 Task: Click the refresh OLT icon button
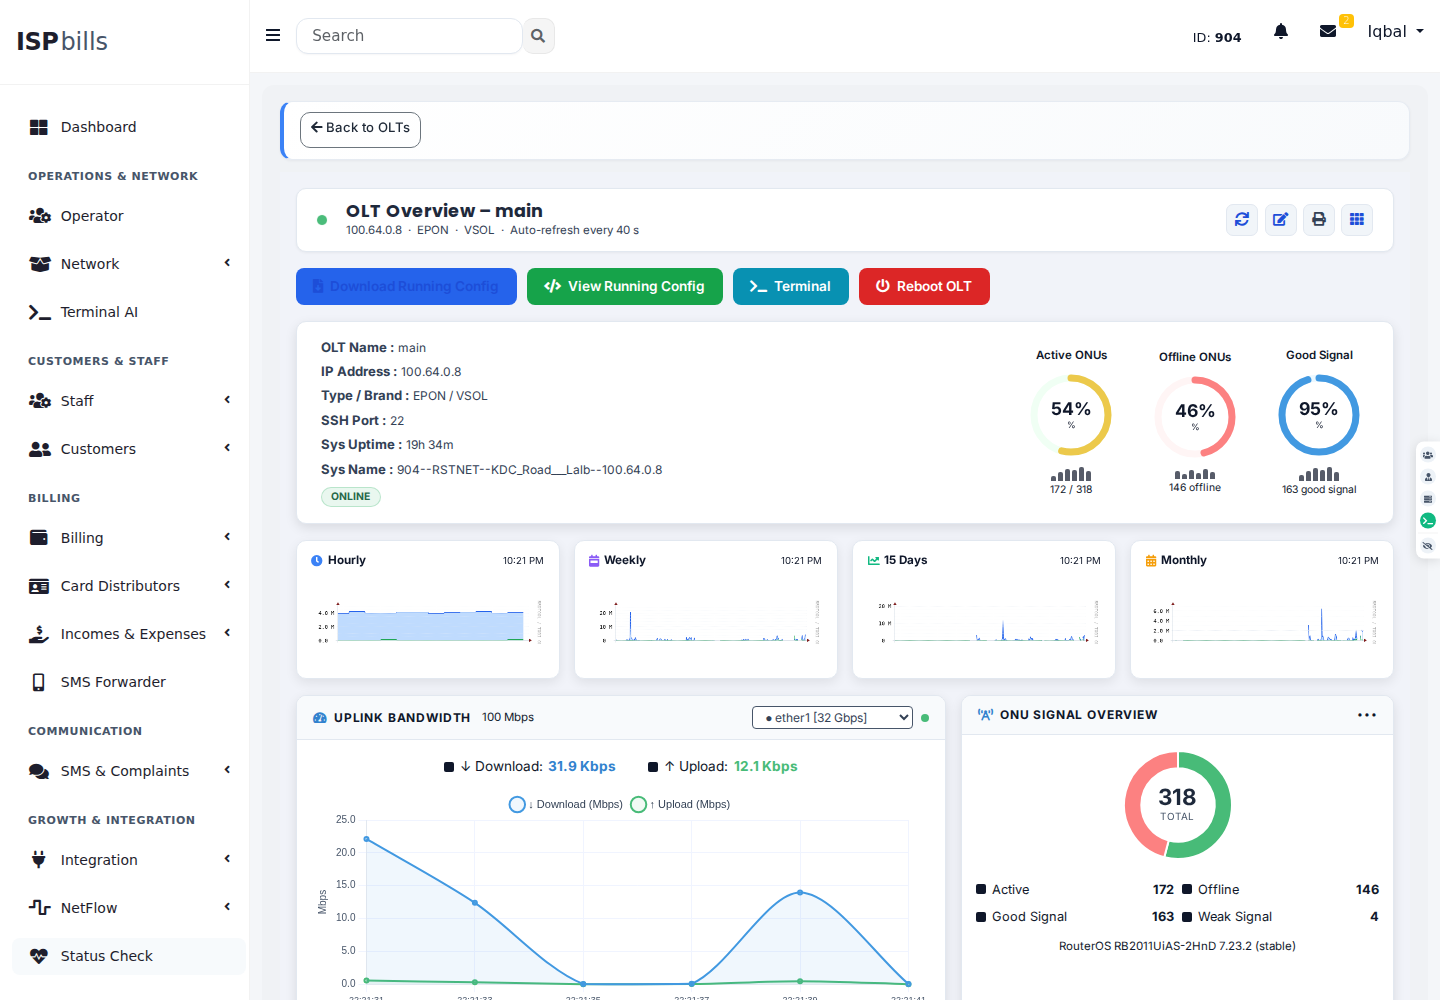[x=1242, y=219]
